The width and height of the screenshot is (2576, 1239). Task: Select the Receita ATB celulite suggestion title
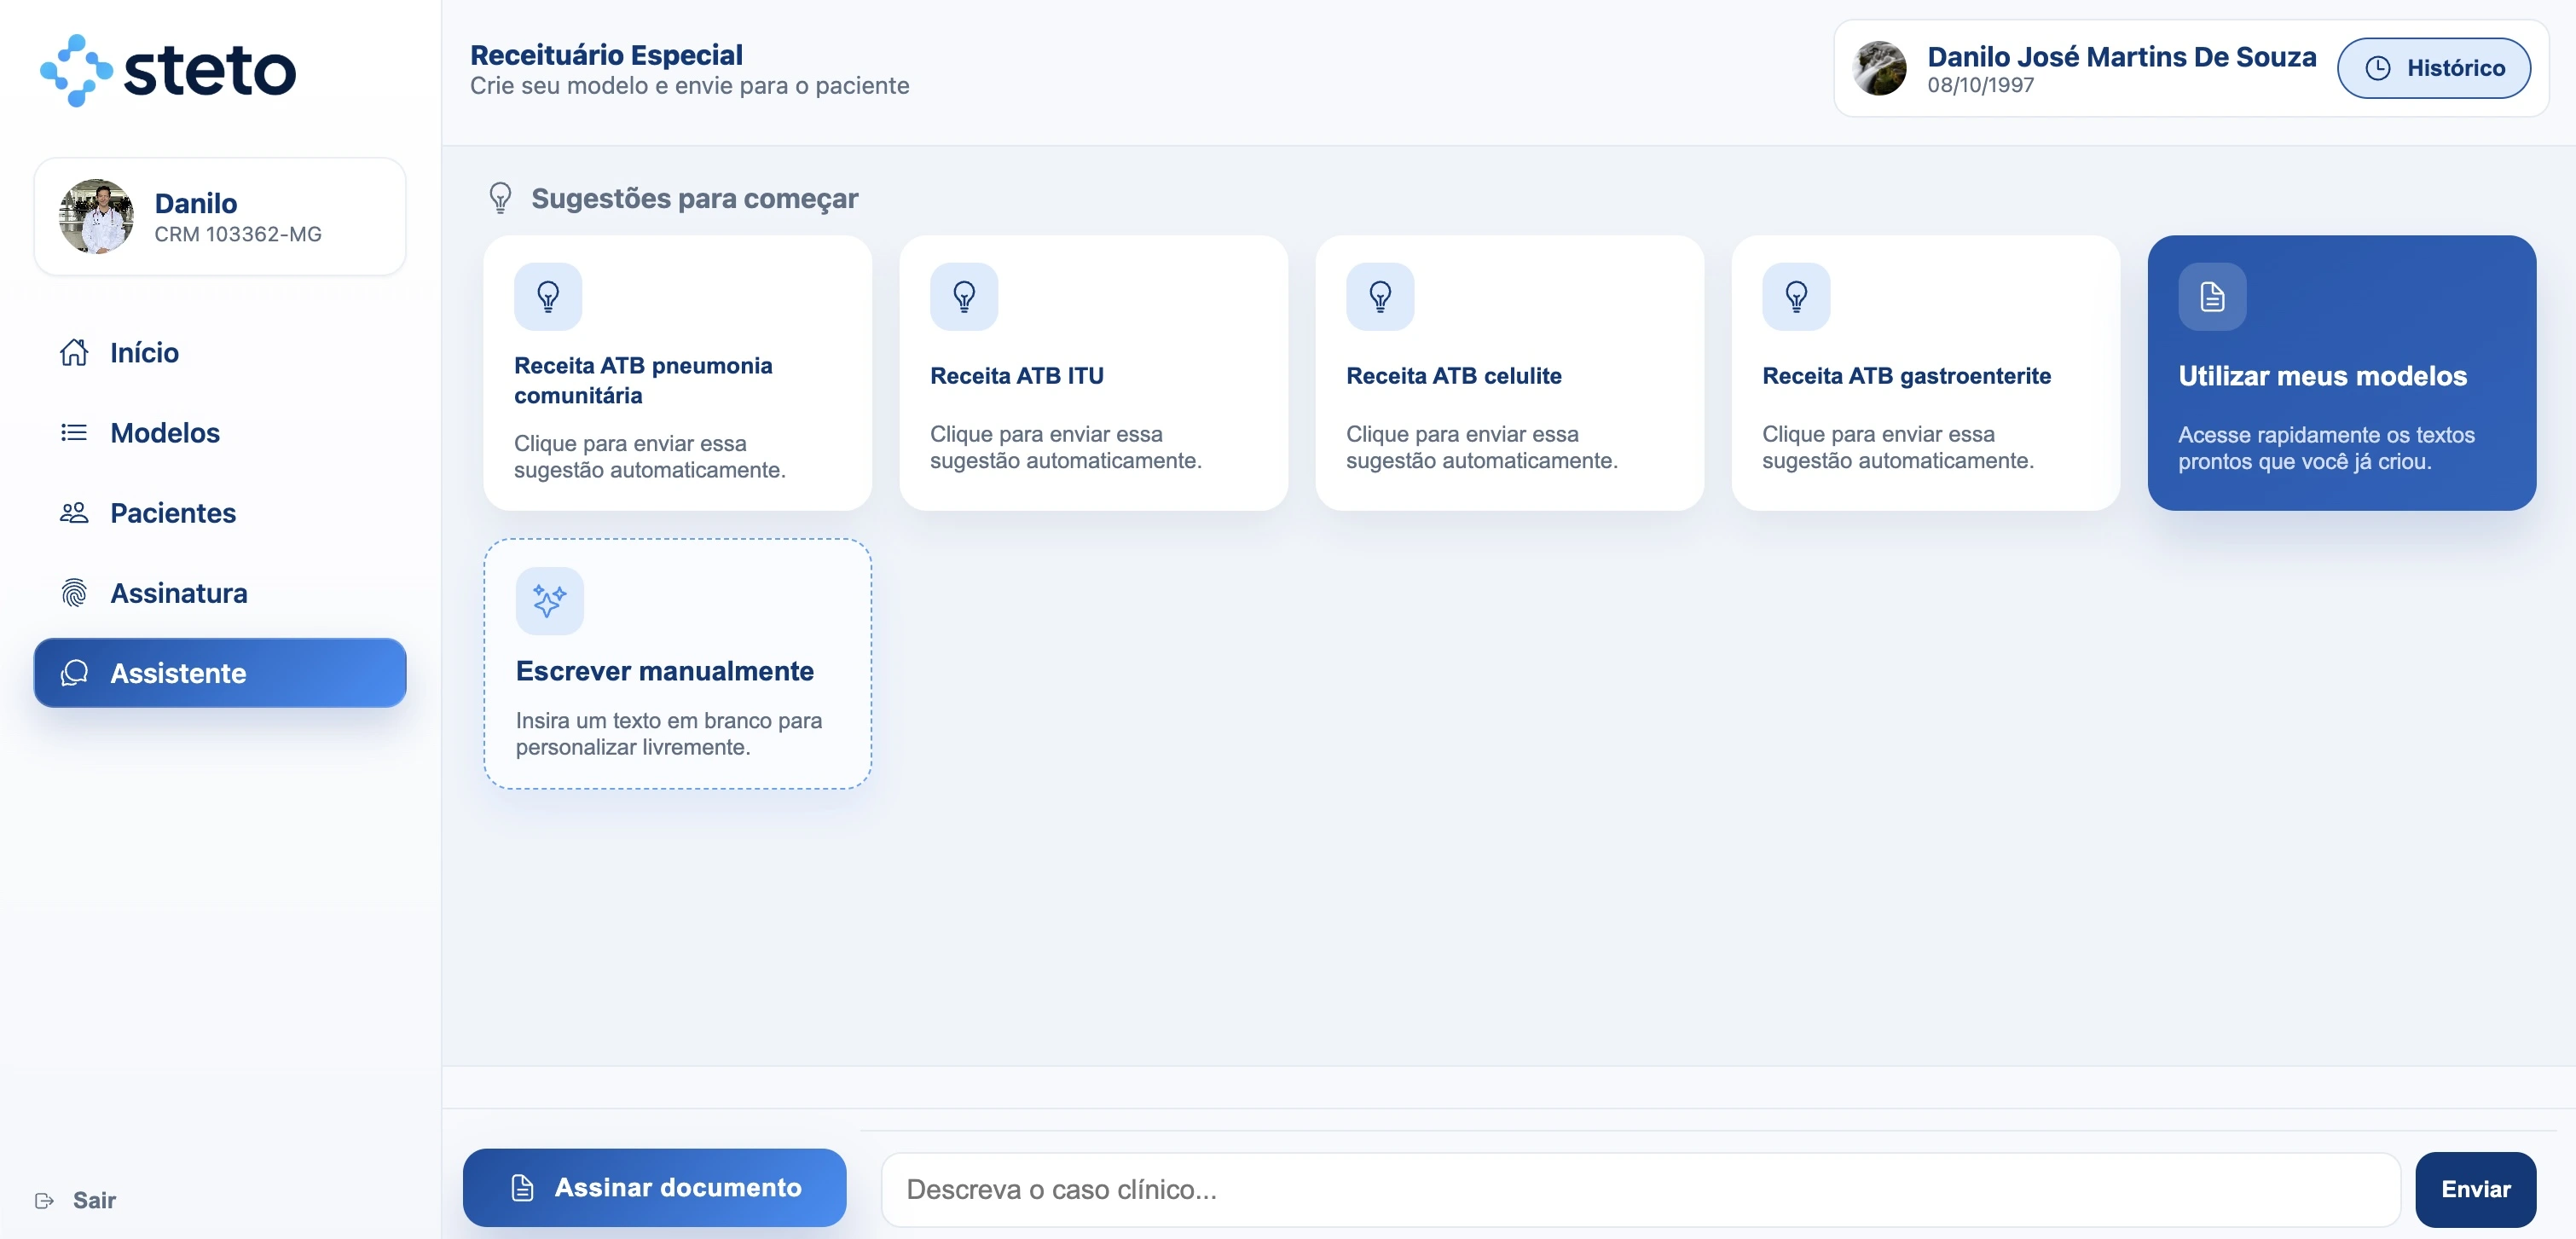tap(1453, 376)
